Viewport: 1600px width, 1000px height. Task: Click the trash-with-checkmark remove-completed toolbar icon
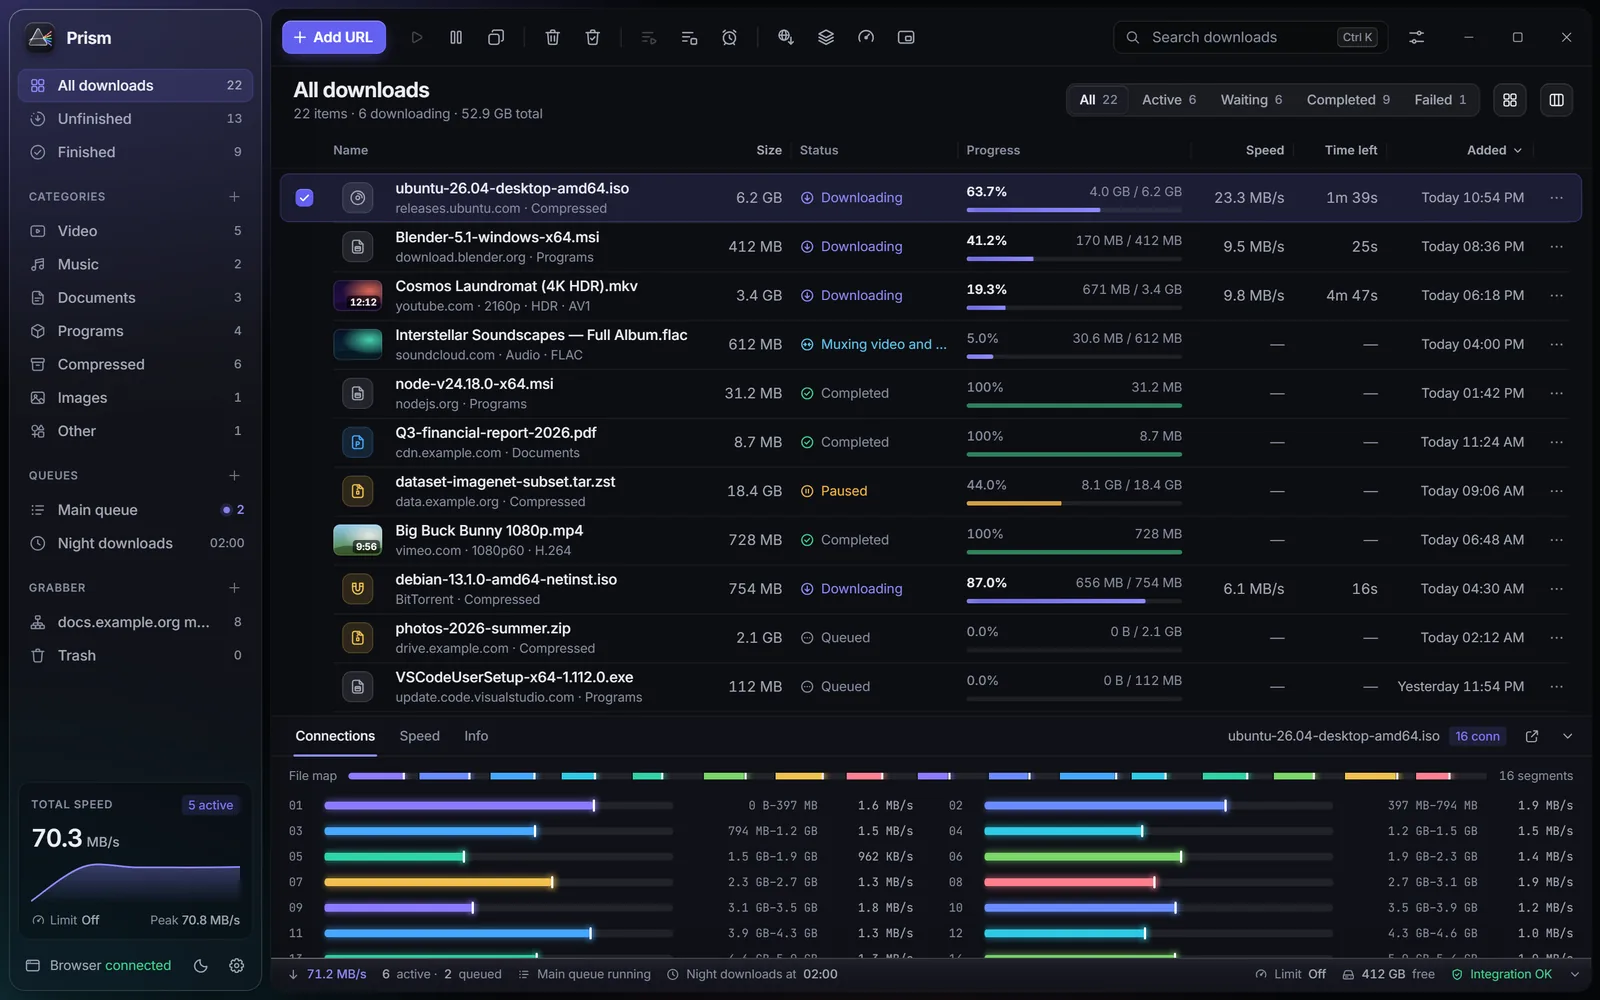tap(593, 37)
